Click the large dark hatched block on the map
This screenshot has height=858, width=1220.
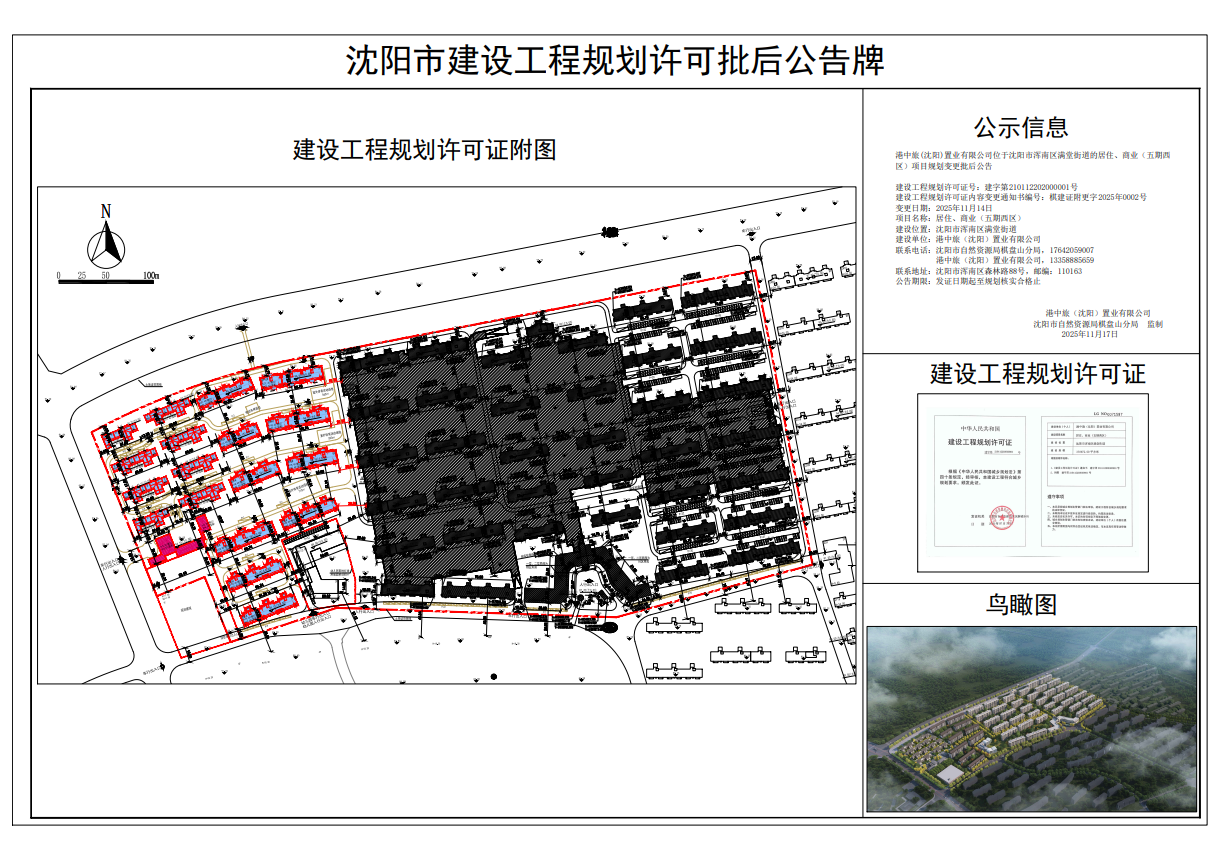(480, 450)
